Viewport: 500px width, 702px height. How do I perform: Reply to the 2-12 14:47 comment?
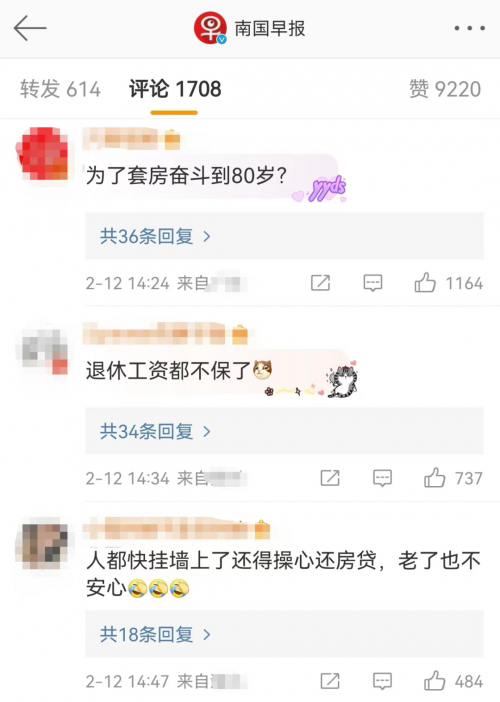click(382, 681)
